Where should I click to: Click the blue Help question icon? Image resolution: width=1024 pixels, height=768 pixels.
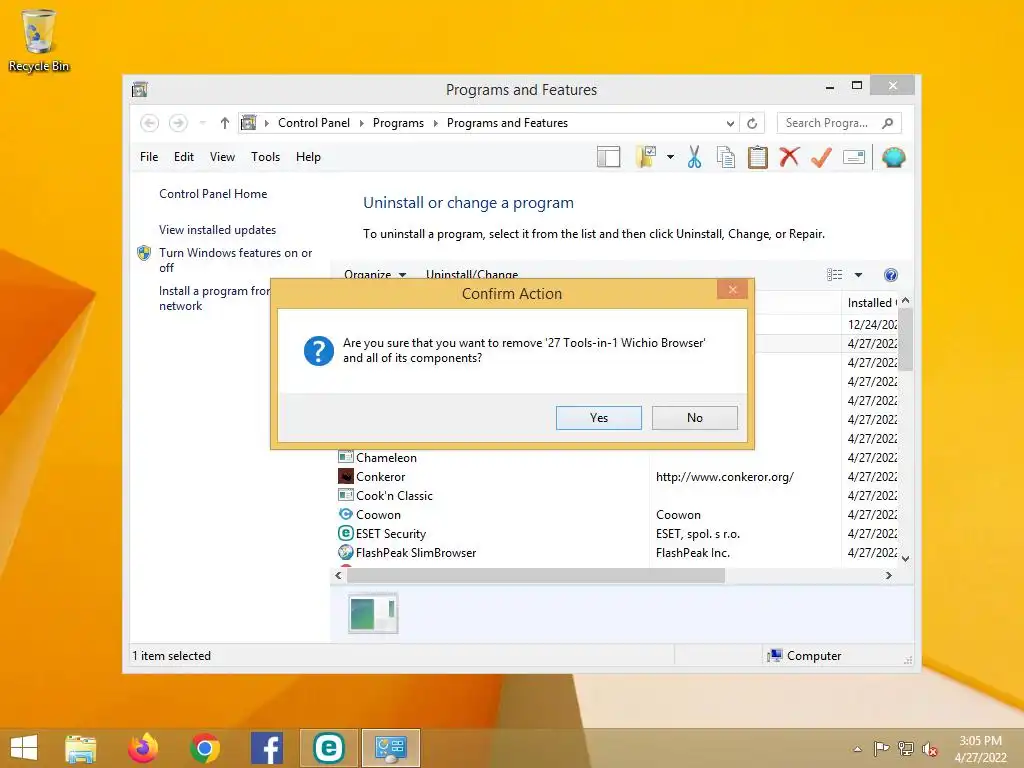tap(890, 275)
